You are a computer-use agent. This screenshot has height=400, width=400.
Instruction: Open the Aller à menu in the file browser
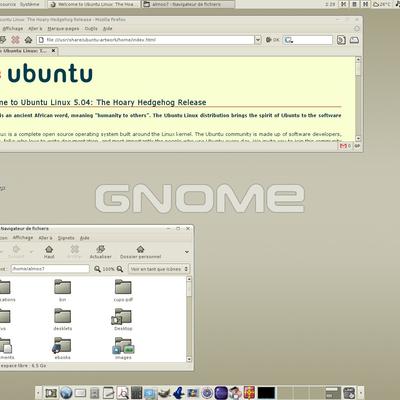[45, 238]
